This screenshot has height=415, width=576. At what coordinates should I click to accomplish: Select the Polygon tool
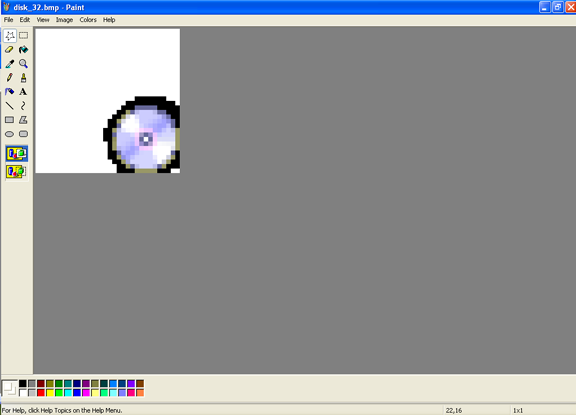[24, 120]
